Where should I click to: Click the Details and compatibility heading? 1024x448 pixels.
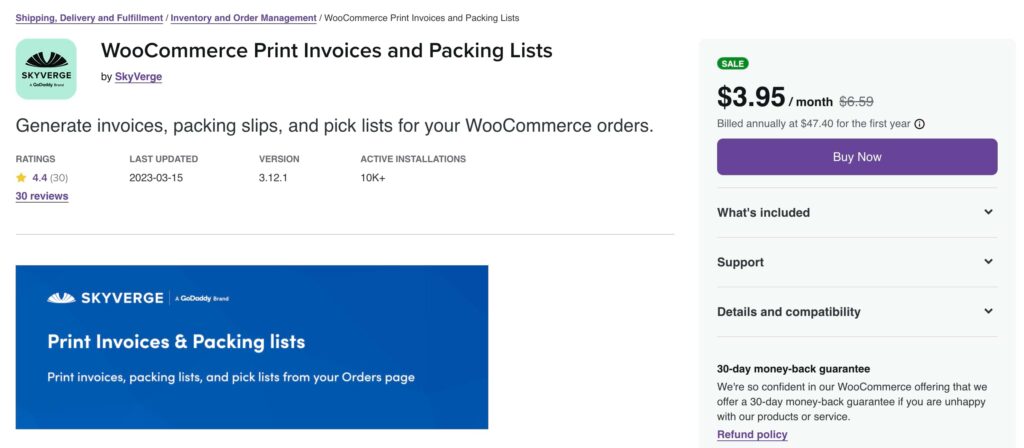789,312
